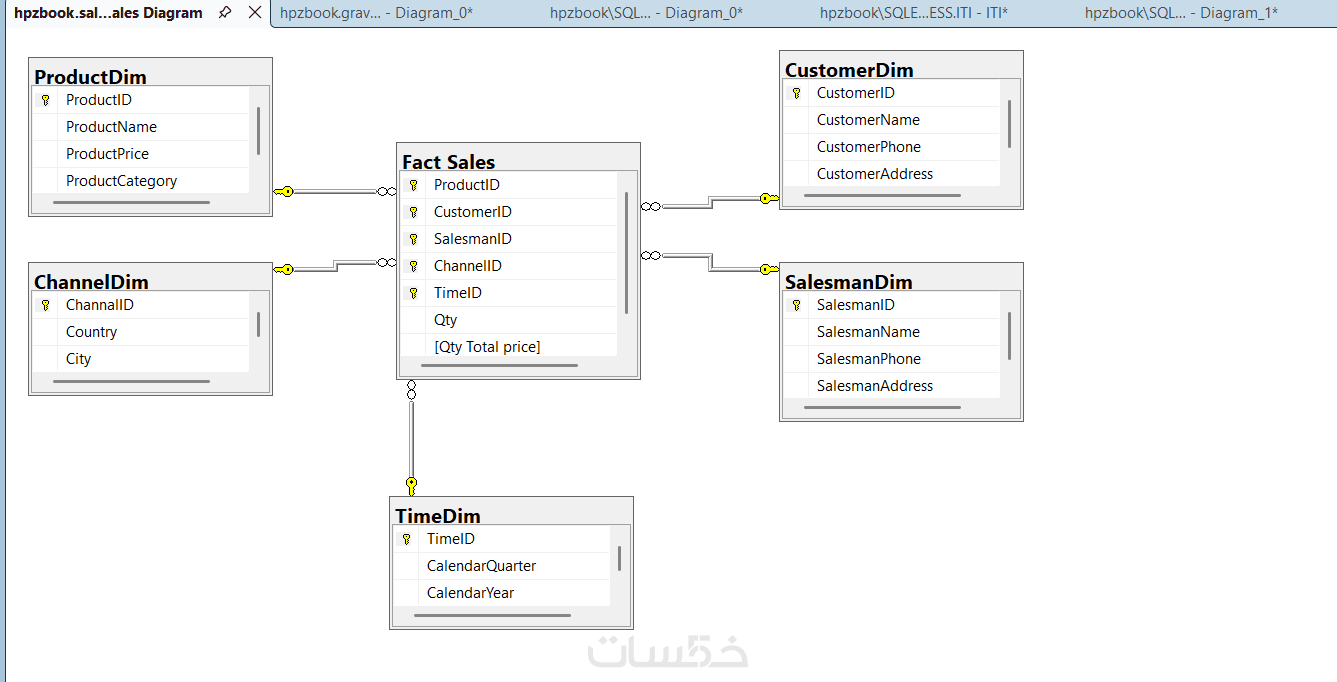Close the Sales Diagram tab
The height and width of the screenshot is (682, 1337).
point(255,13)
